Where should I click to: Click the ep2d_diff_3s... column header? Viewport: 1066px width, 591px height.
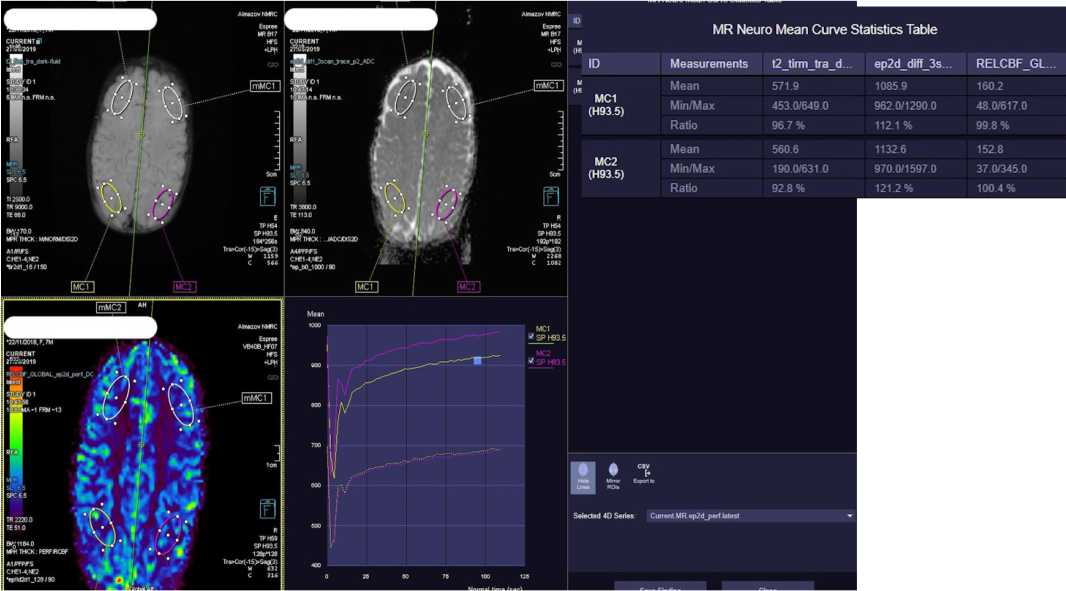[x=916, y=64]
